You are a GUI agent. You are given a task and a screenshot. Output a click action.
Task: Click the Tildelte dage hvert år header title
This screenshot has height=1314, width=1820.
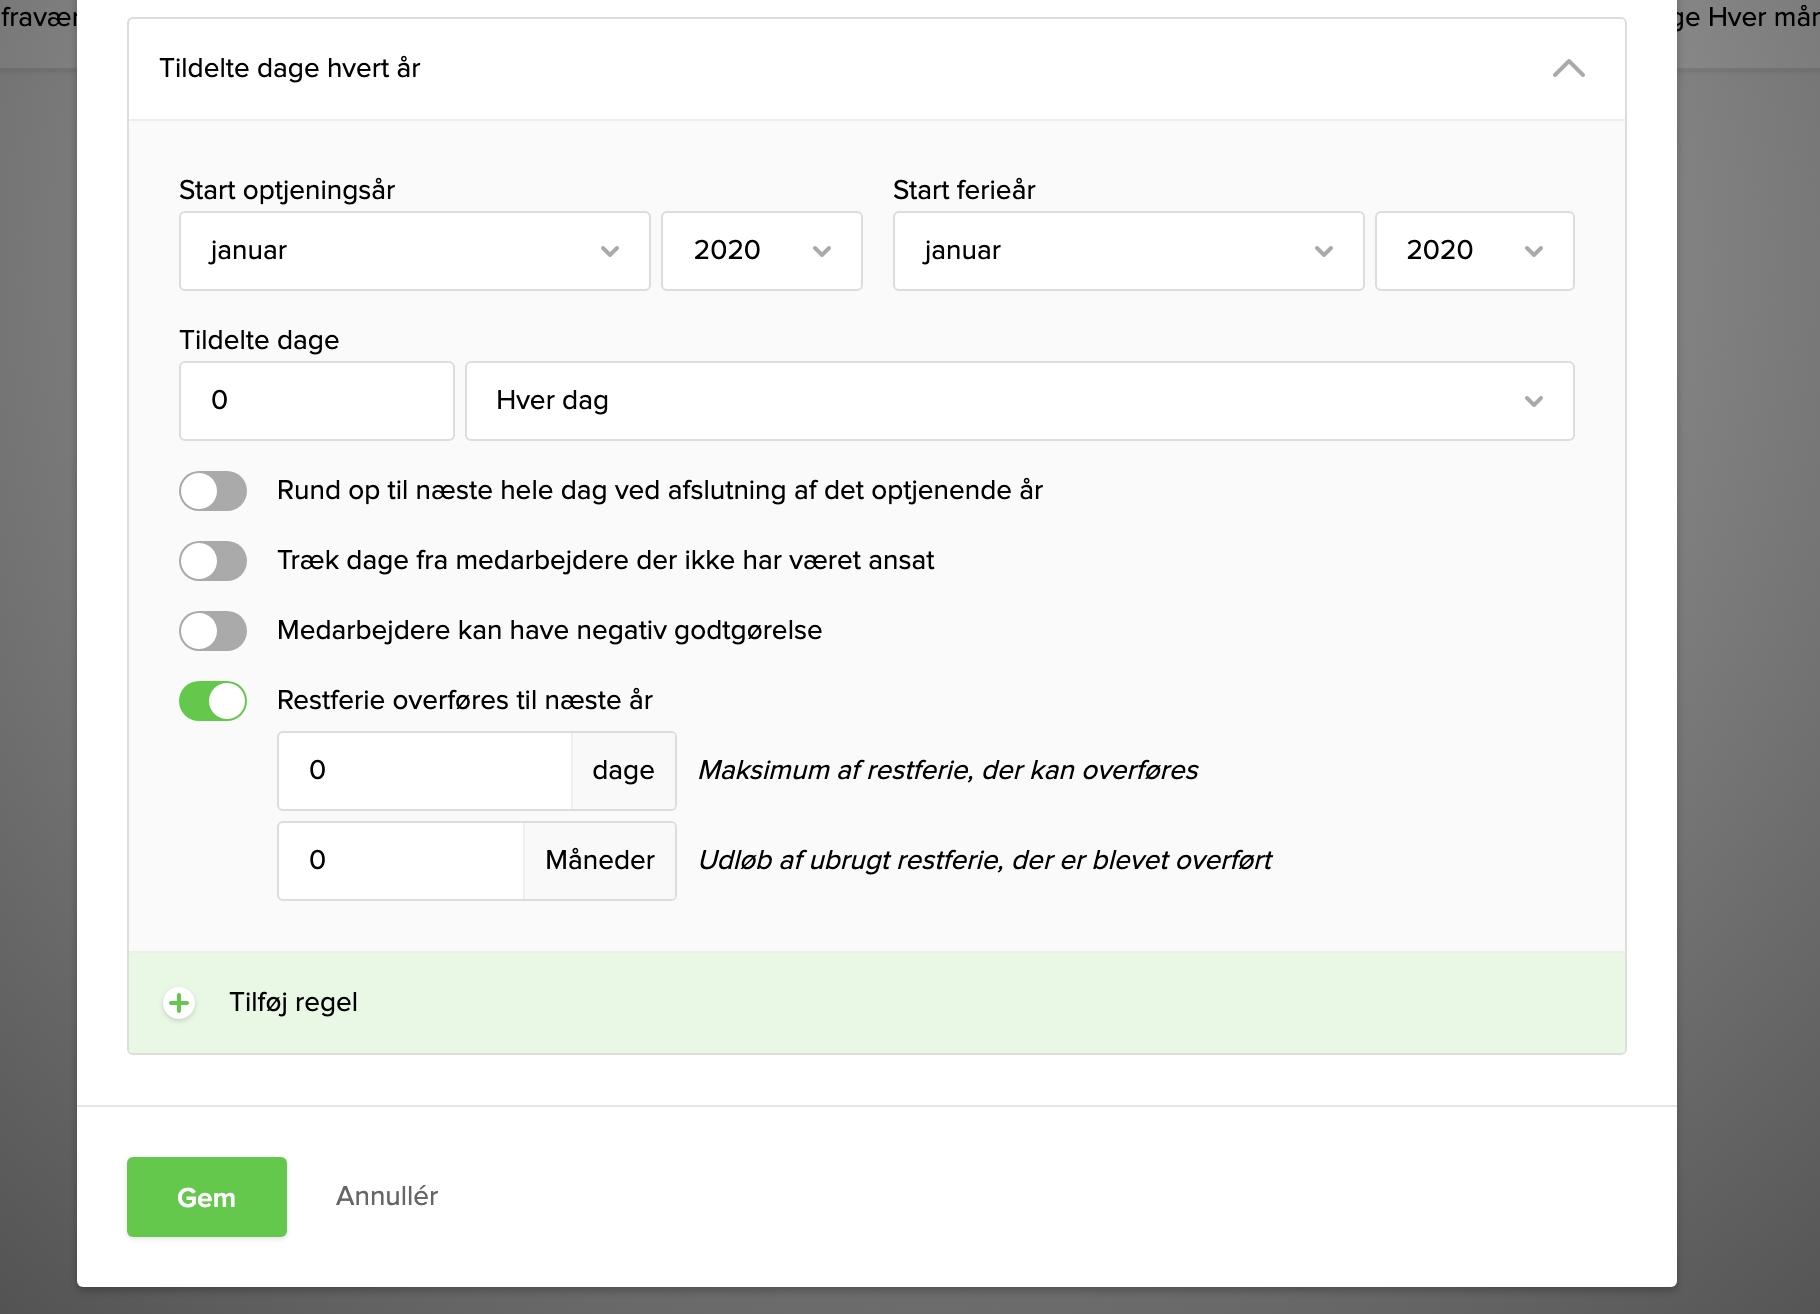pyautogui.click(x=290, y=68)
